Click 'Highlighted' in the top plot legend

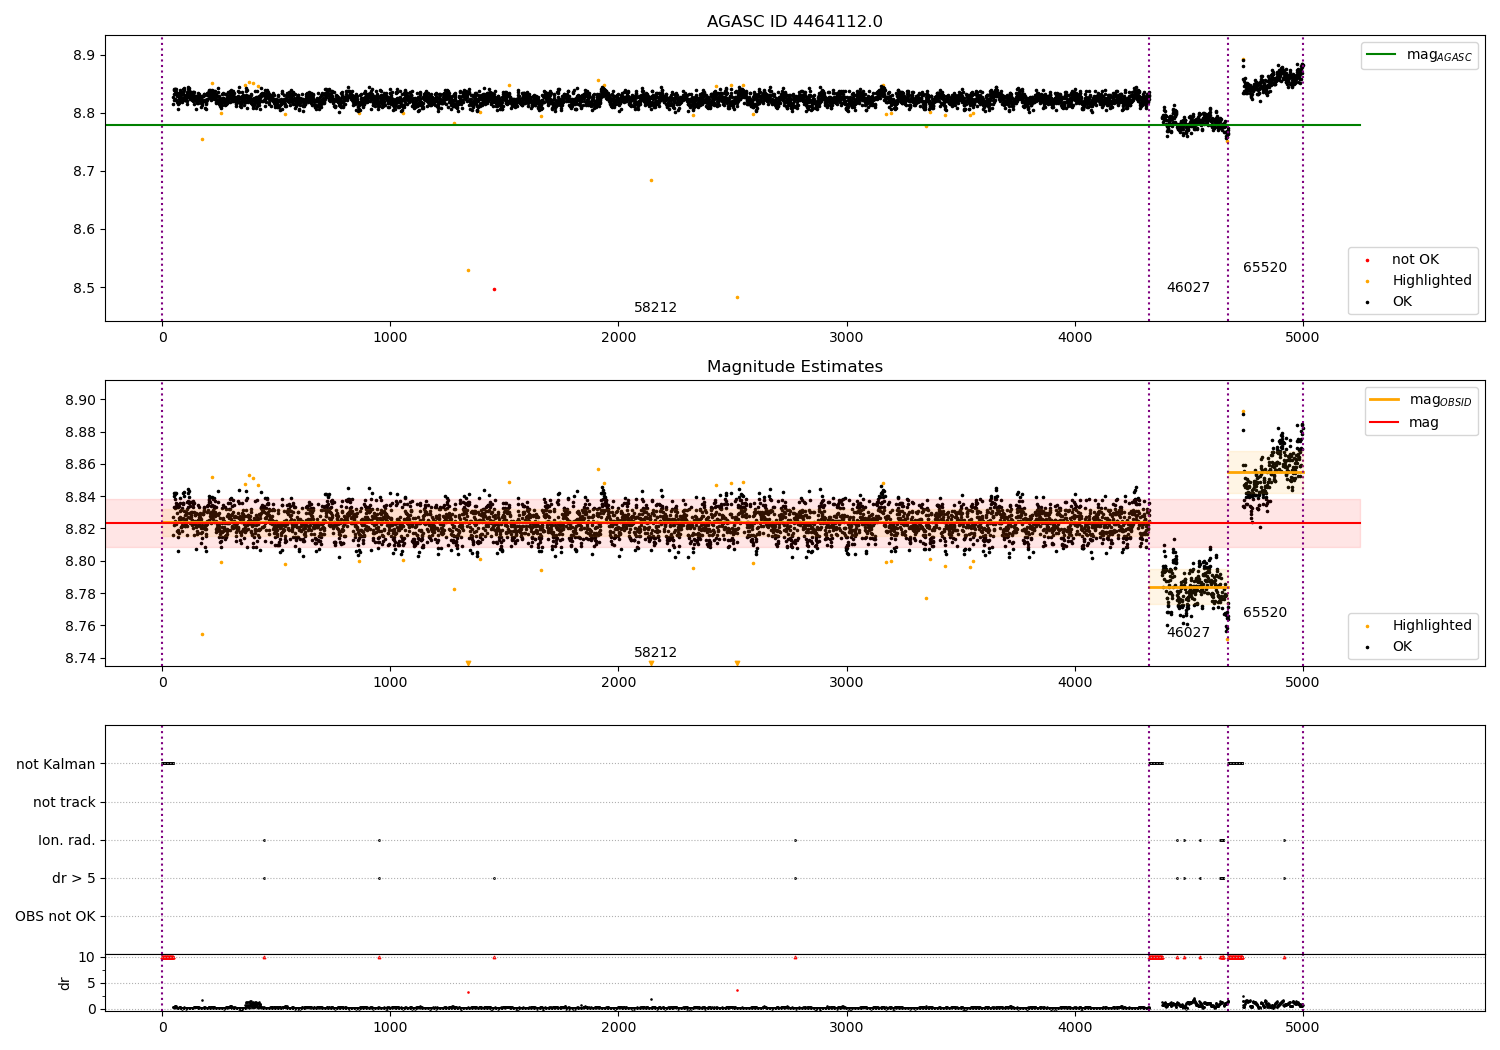click(x=1431, y=281)
